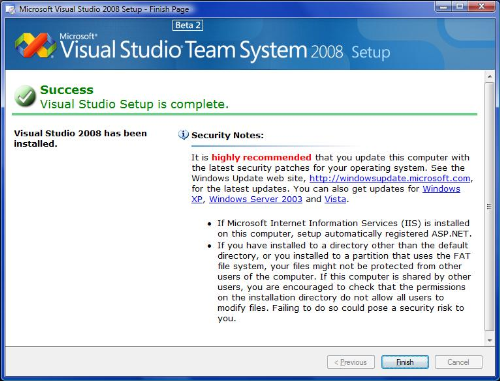The image size is (500, 381).
Task: Click the 'highly recommended' red text
Action: click(261, 157)
